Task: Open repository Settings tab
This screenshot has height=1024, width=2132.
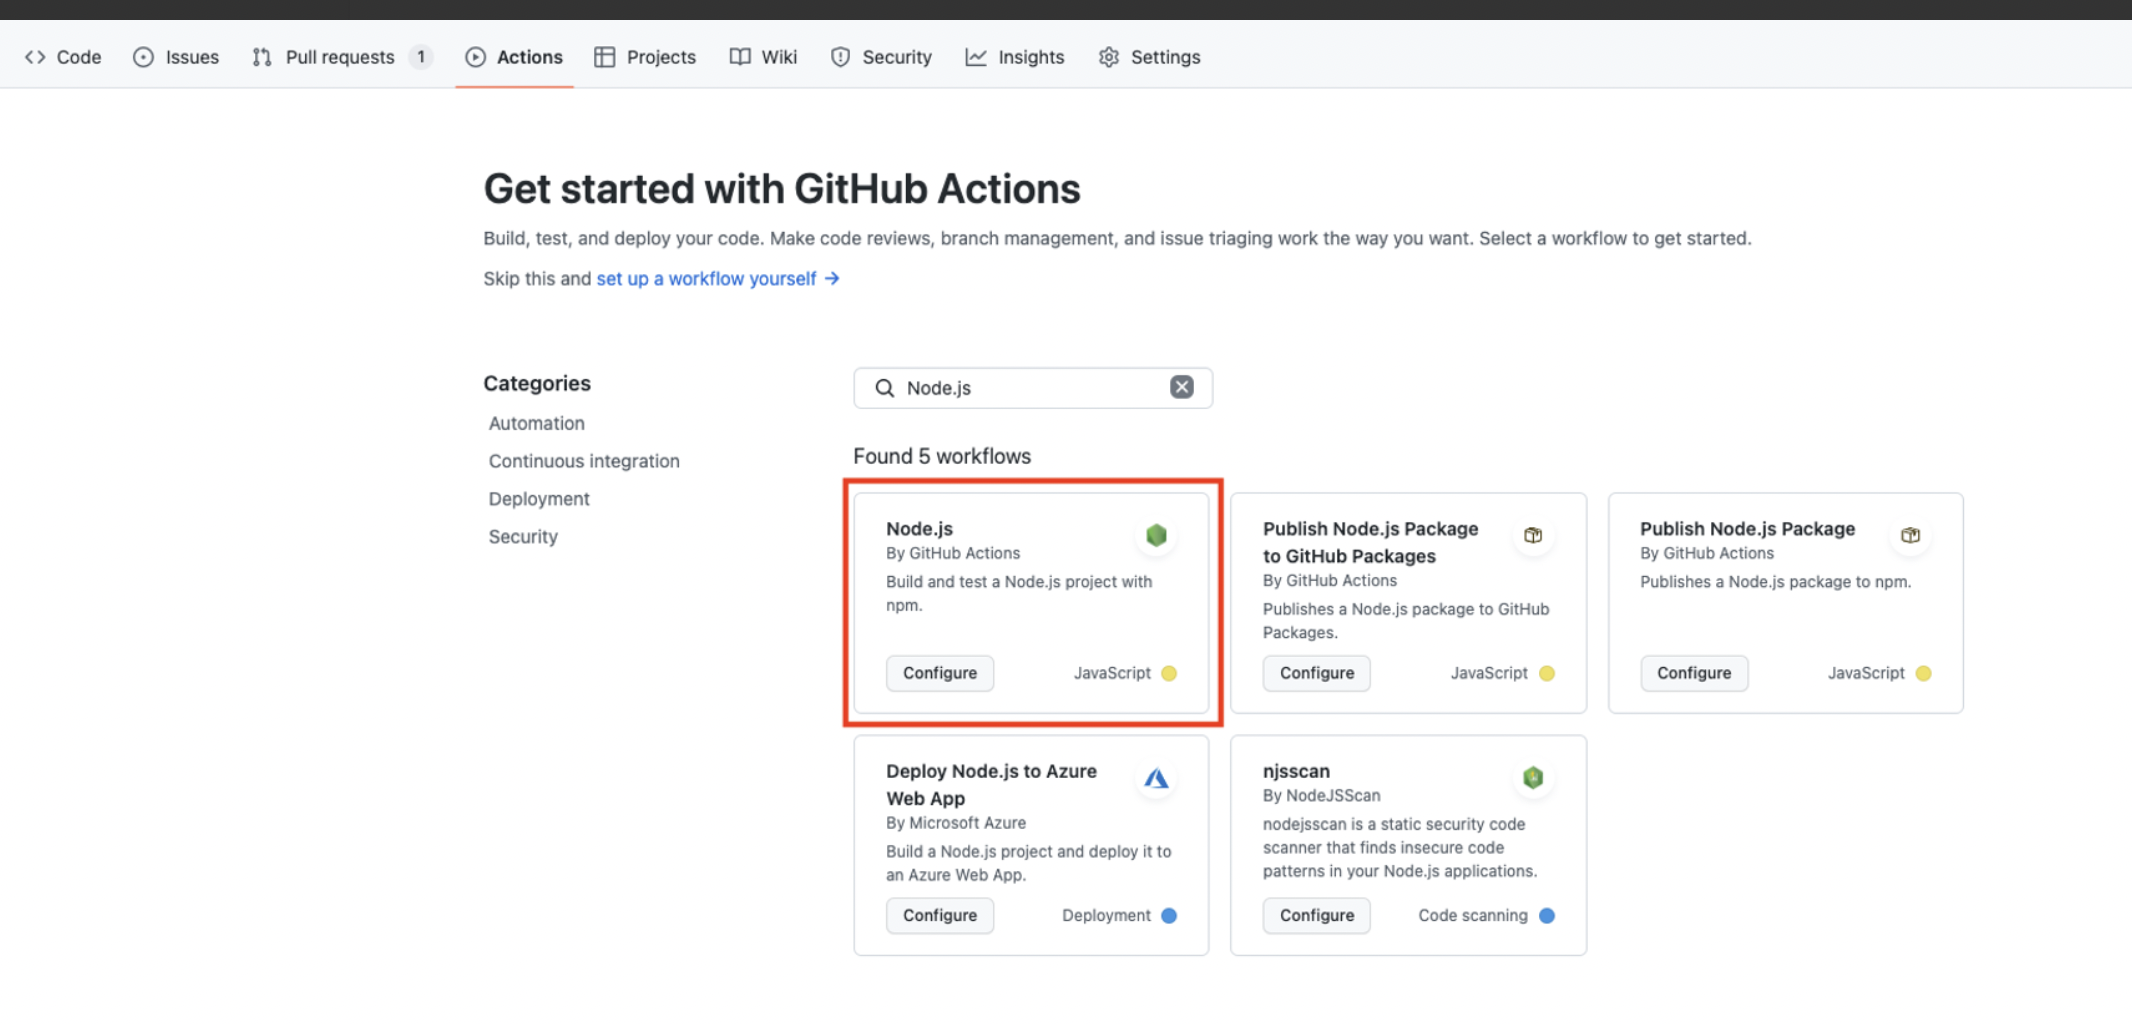Action: click(x=1149, y=57)
